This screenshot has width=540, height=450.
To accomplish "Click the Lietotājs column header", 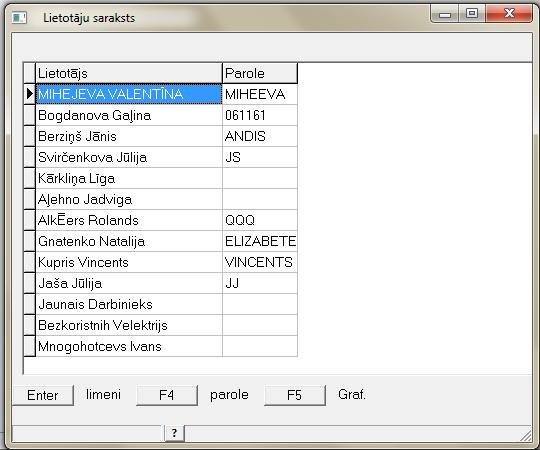I will point(129,73).
